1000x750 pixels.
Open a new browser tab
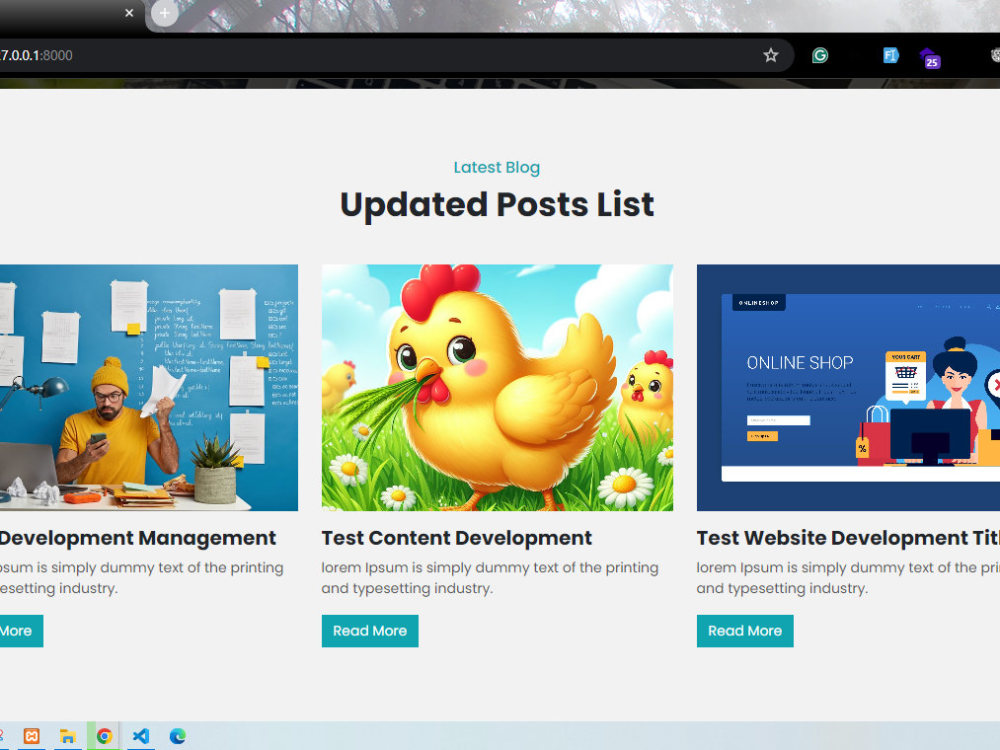162,15
